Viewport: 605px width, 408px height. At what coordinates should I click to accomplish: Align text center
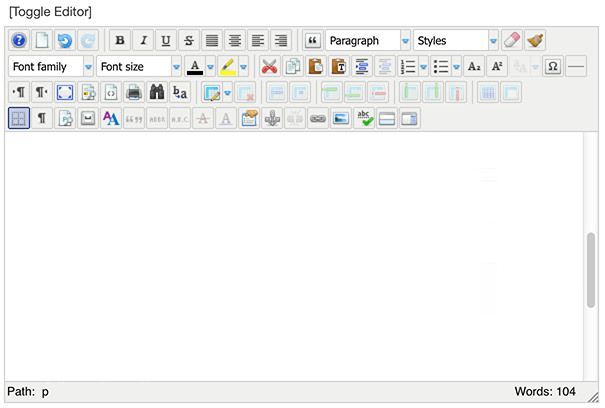coord(235,40)
